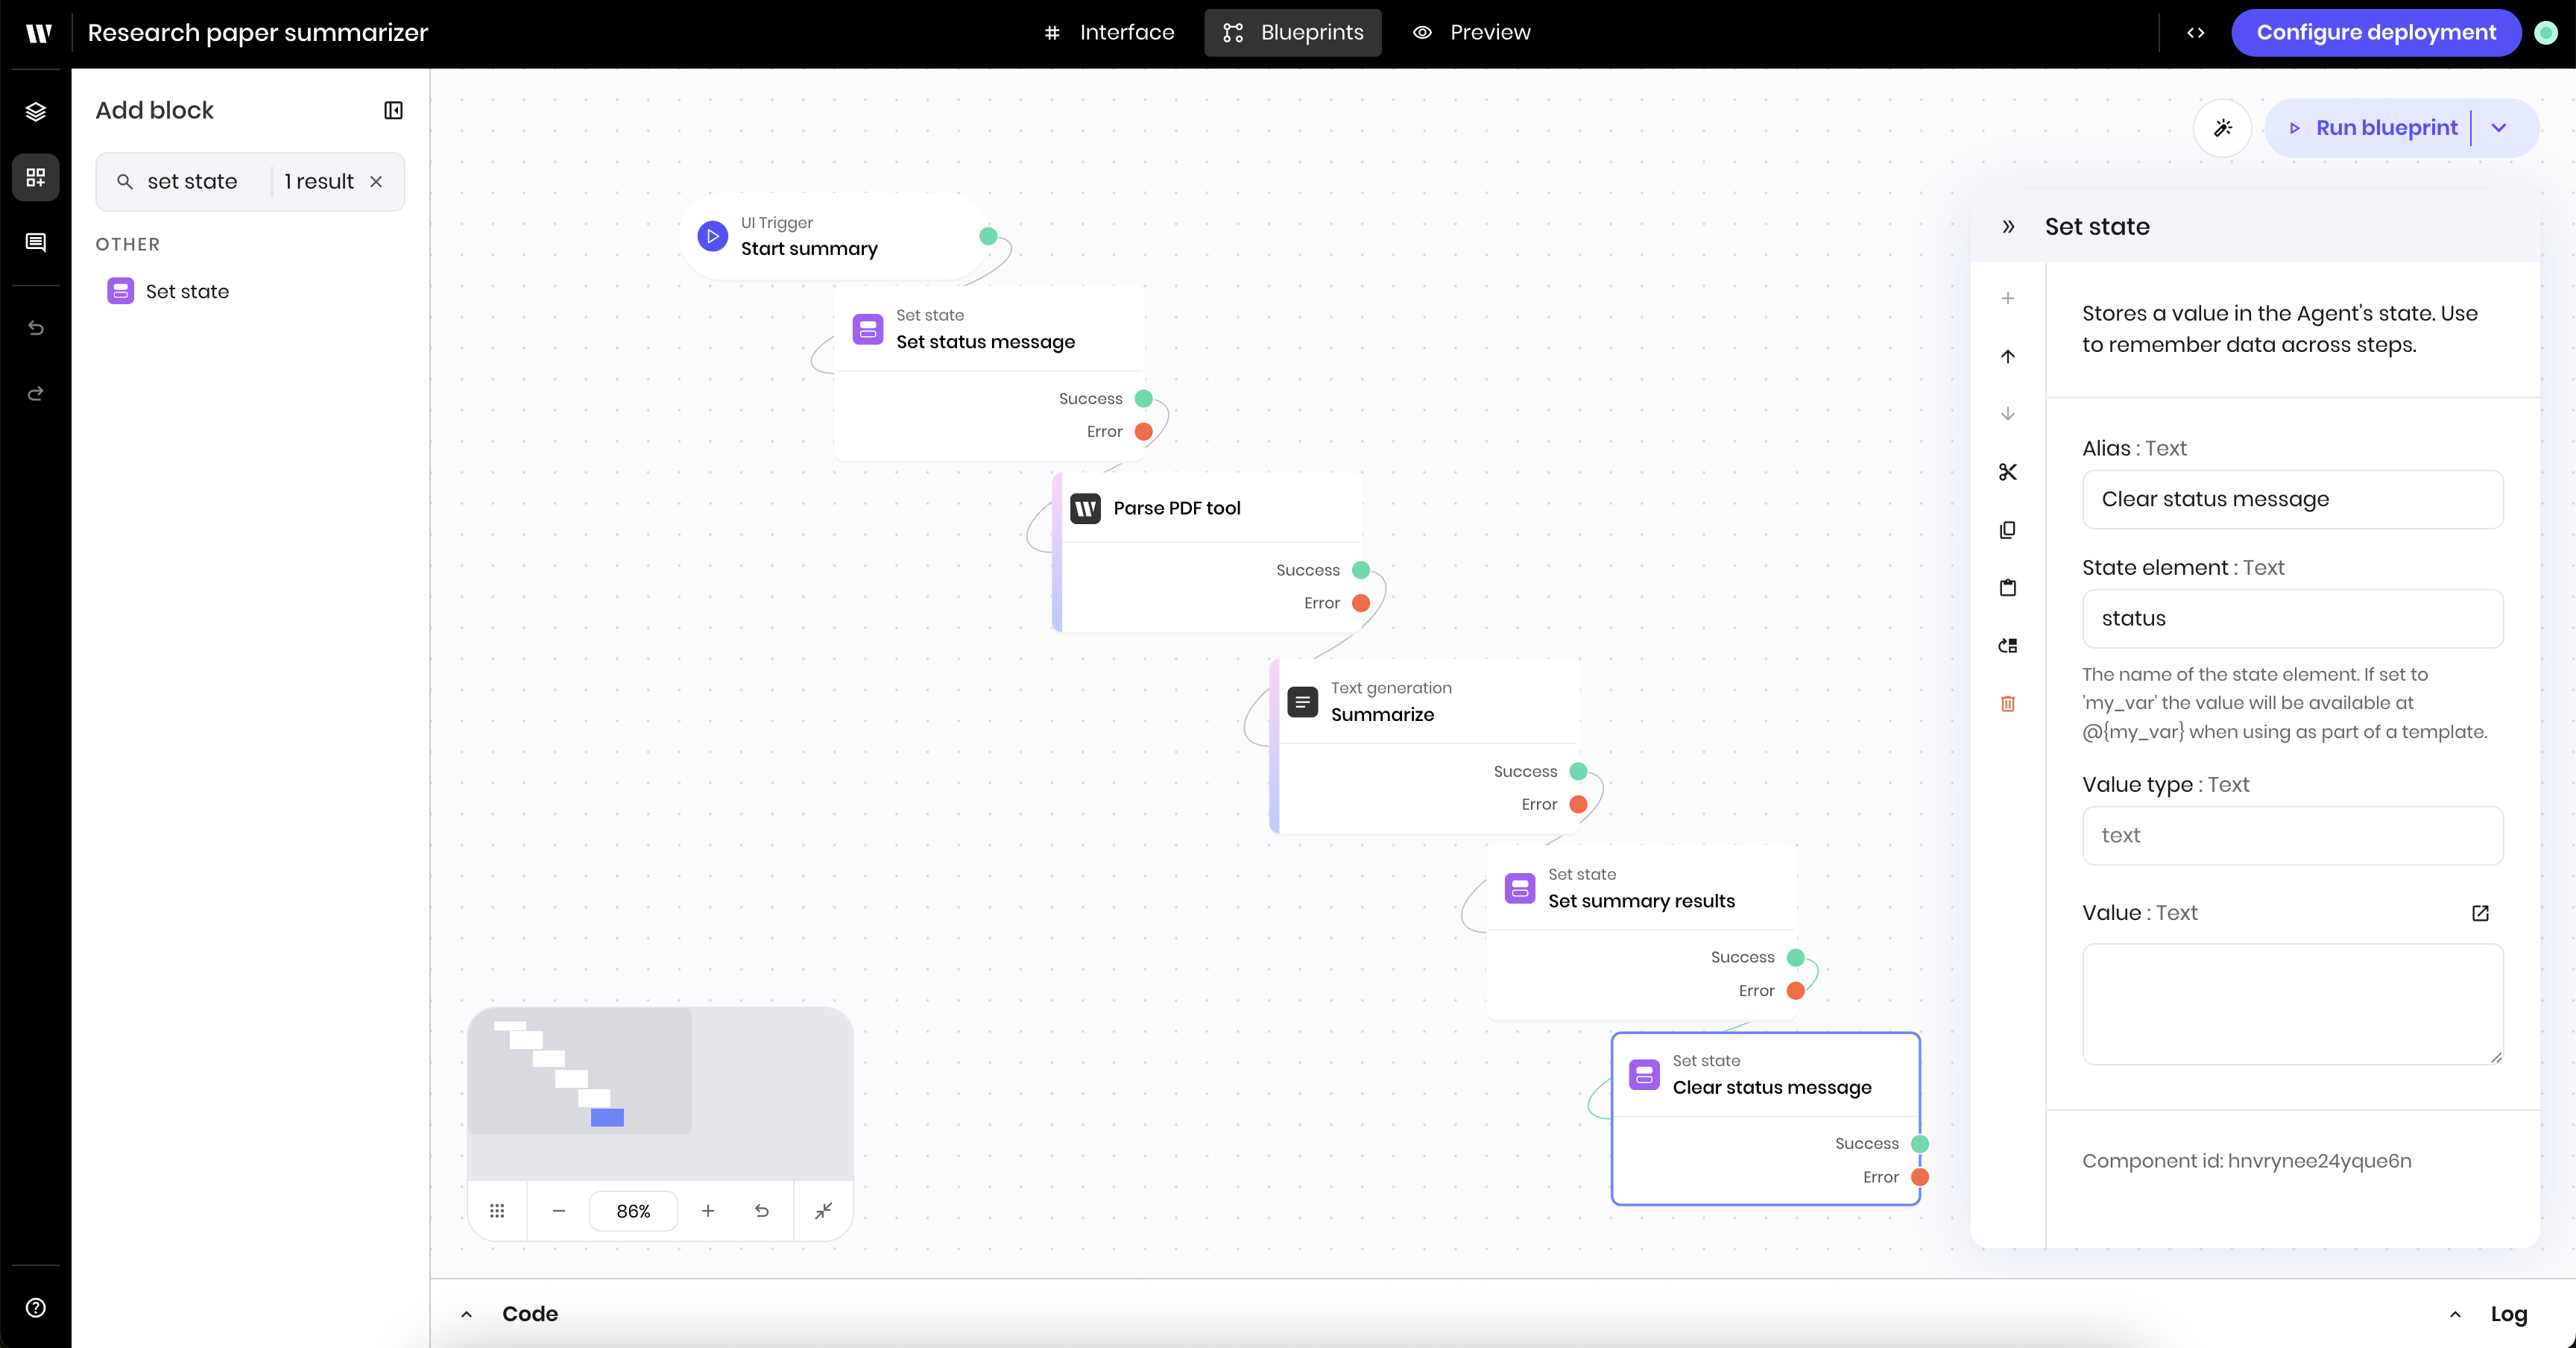Viewport: 2576px width, 1348px height.
Task: Collapse the Set state settings panel
Action: coord(2008,227)
